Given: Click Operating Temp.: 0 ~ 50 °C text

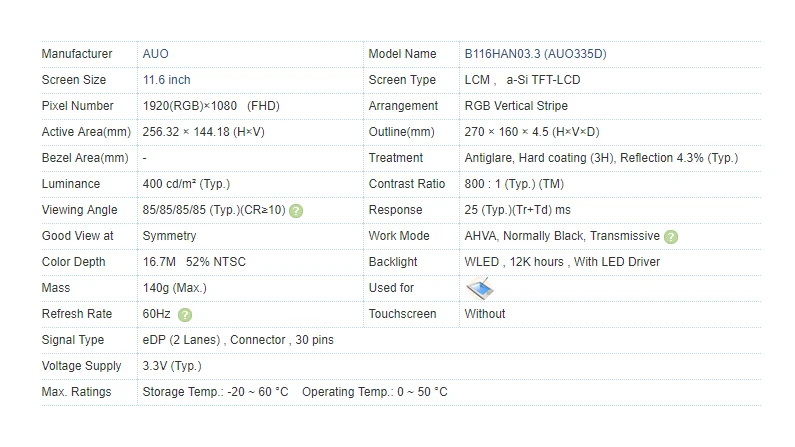Looking at the screenshot, I should (x=375, y=392).
